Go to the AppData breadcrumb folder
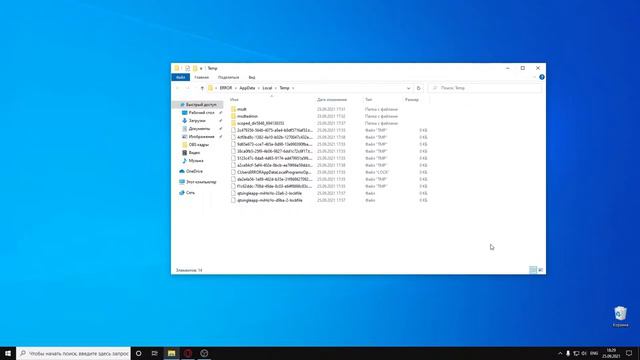 click(x=247, y=88)
